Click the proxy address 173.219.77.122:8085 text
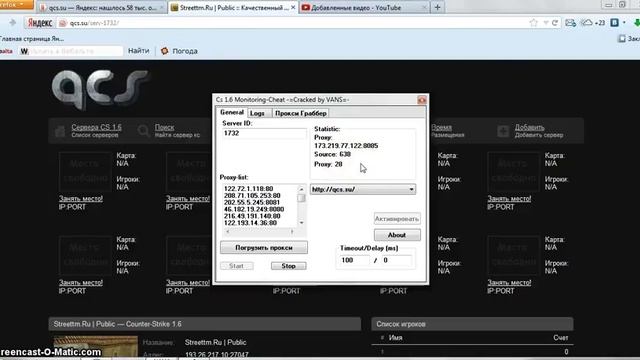Screen dimensions: 640x360 click(x=346, y=146)
